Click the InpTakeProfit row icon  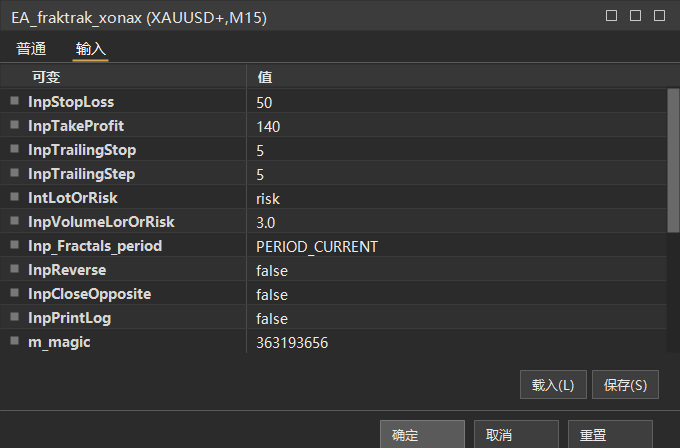[14, 125]
